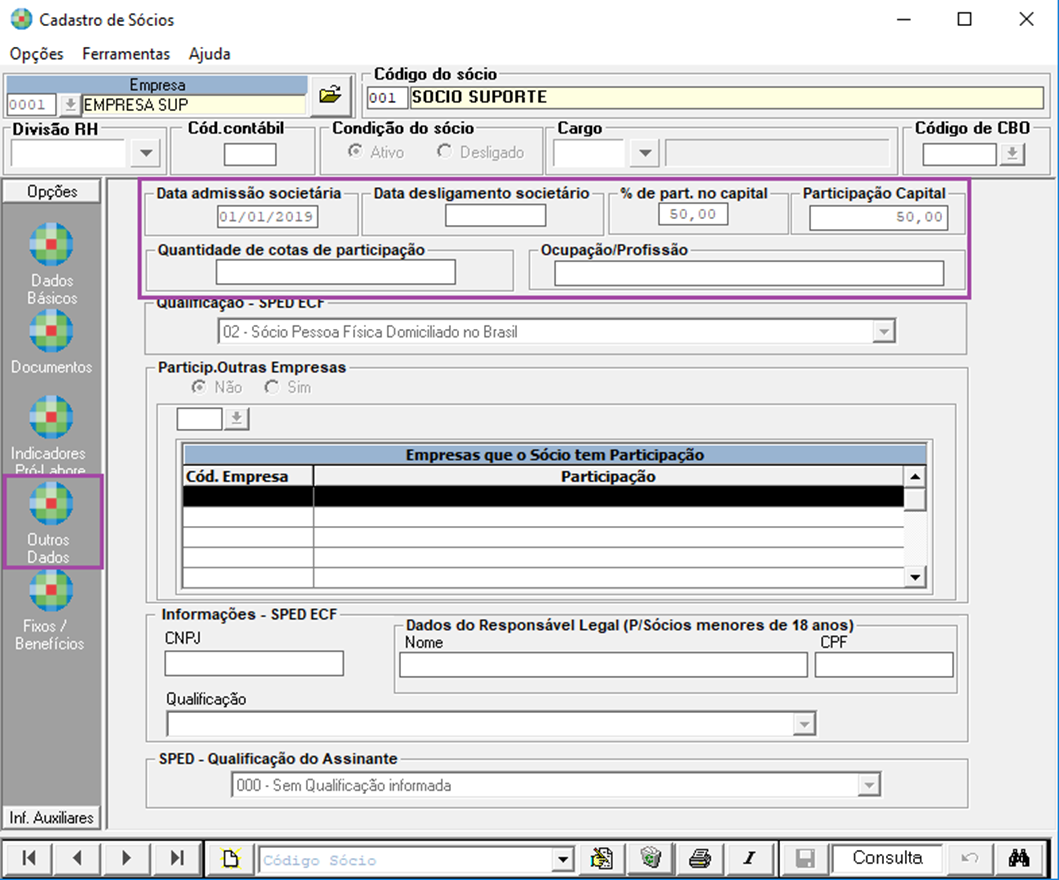The width and height of the screenshot is (1059, 880).
Task: Expand Cargo dropdown arrow
Action: click(x=645, y=153)
